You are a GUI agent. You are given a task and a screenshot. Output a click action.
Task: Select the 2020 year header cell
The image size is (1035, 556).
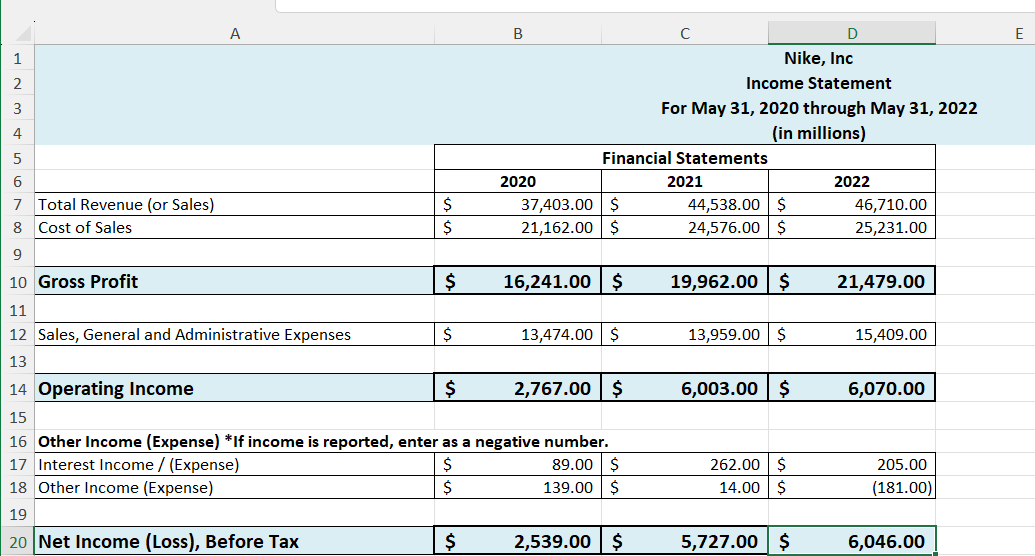[518, 181]
